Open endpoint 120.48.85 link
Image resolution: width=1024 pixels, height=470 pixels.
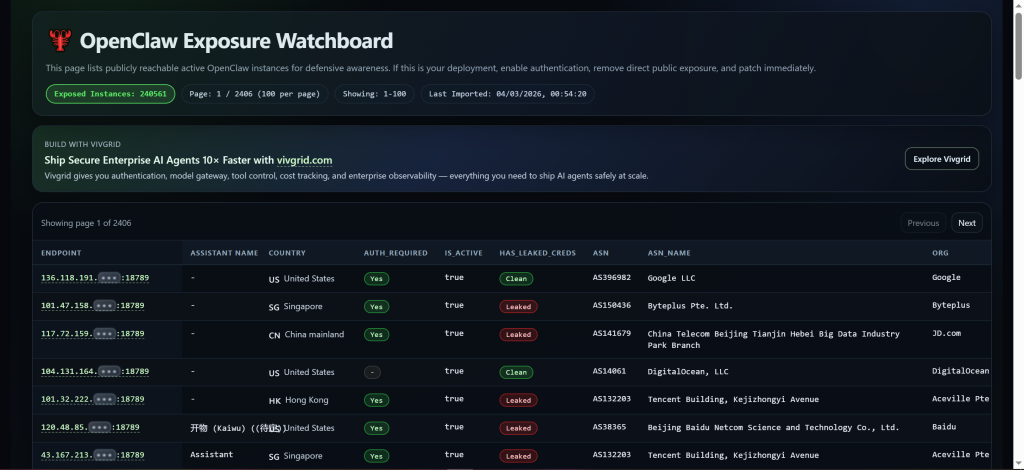[x=90, y=428]
